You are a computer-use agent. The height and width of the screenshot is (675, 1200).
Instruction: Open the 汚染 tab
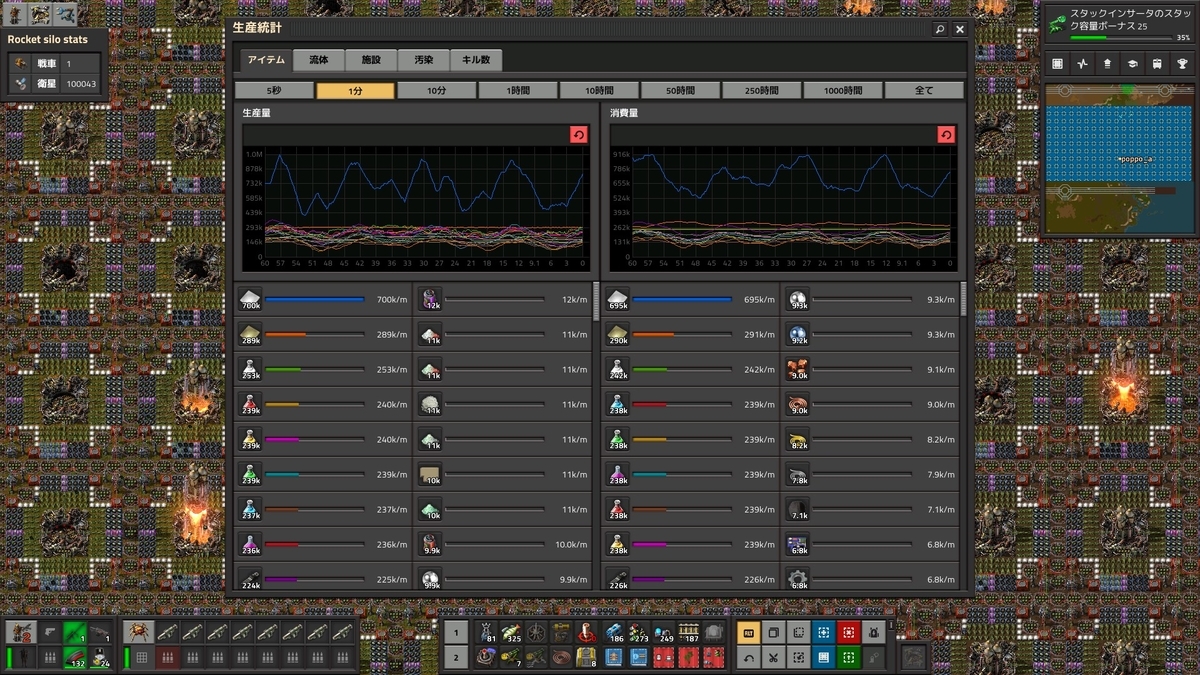click(423, 60)
